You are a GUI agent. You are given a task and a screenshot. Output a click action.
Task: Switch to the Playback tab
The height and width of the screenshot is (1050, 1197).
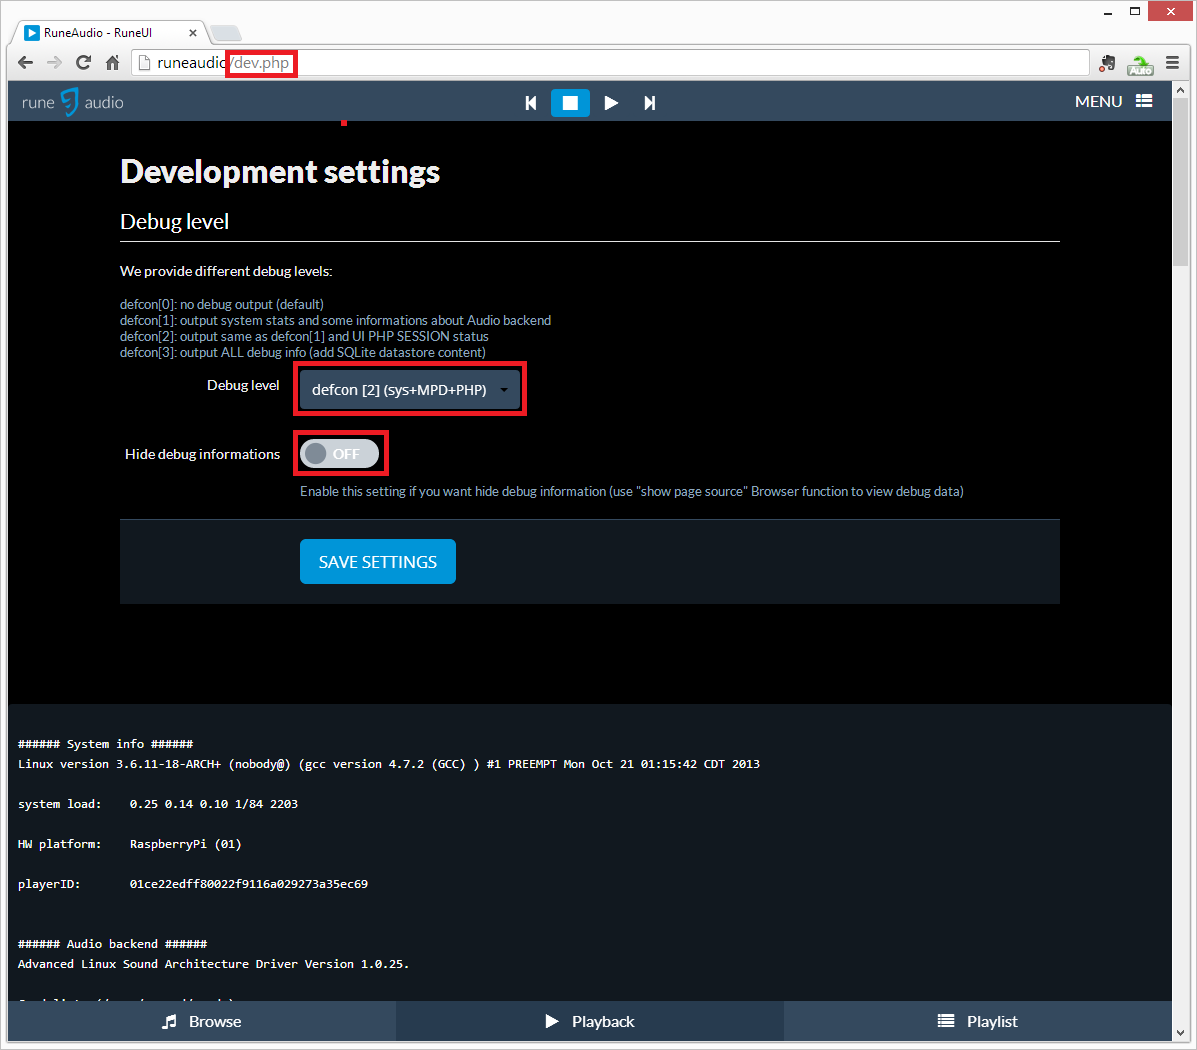tap(589, 1021)
